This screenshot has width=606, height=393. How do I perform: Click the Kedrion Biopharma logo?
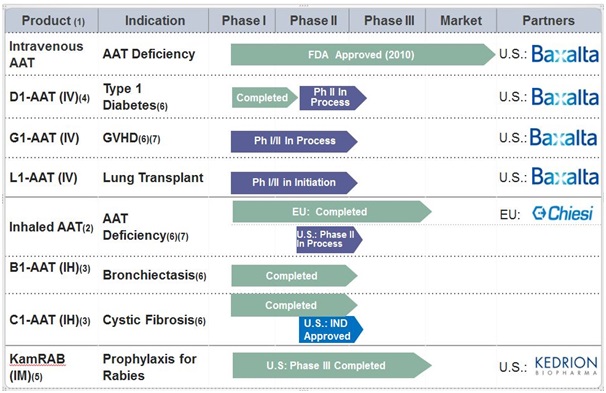(x=566, y=366)
